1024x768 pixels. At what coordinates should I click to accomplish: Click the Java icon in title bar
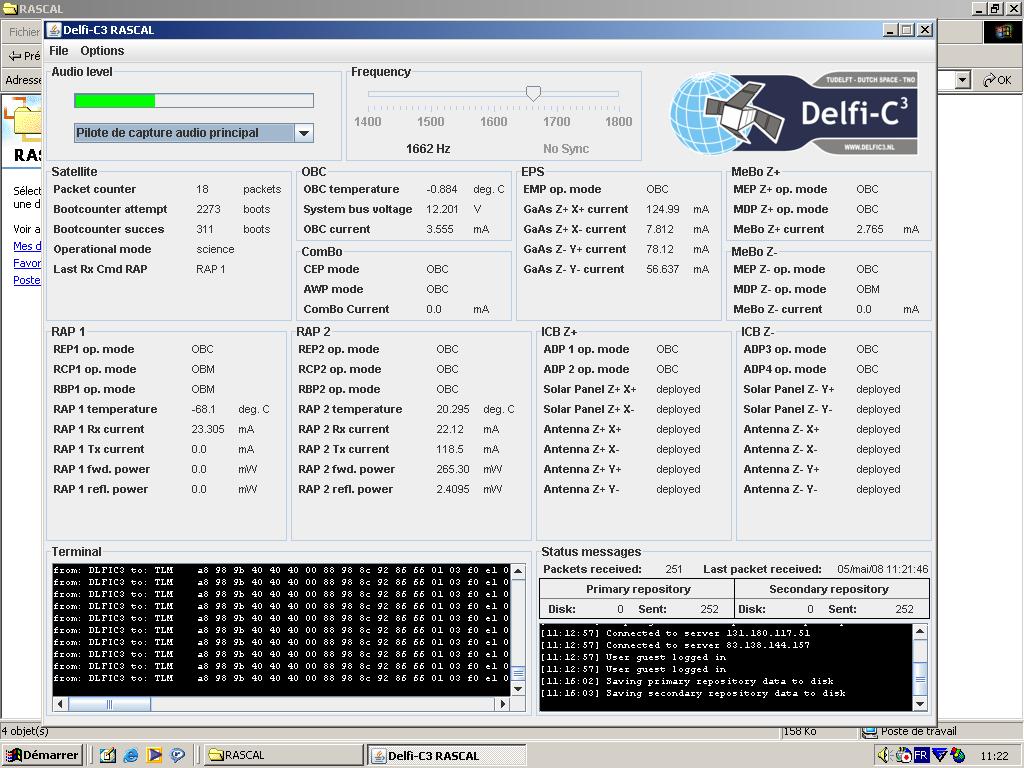click(54, 30)
